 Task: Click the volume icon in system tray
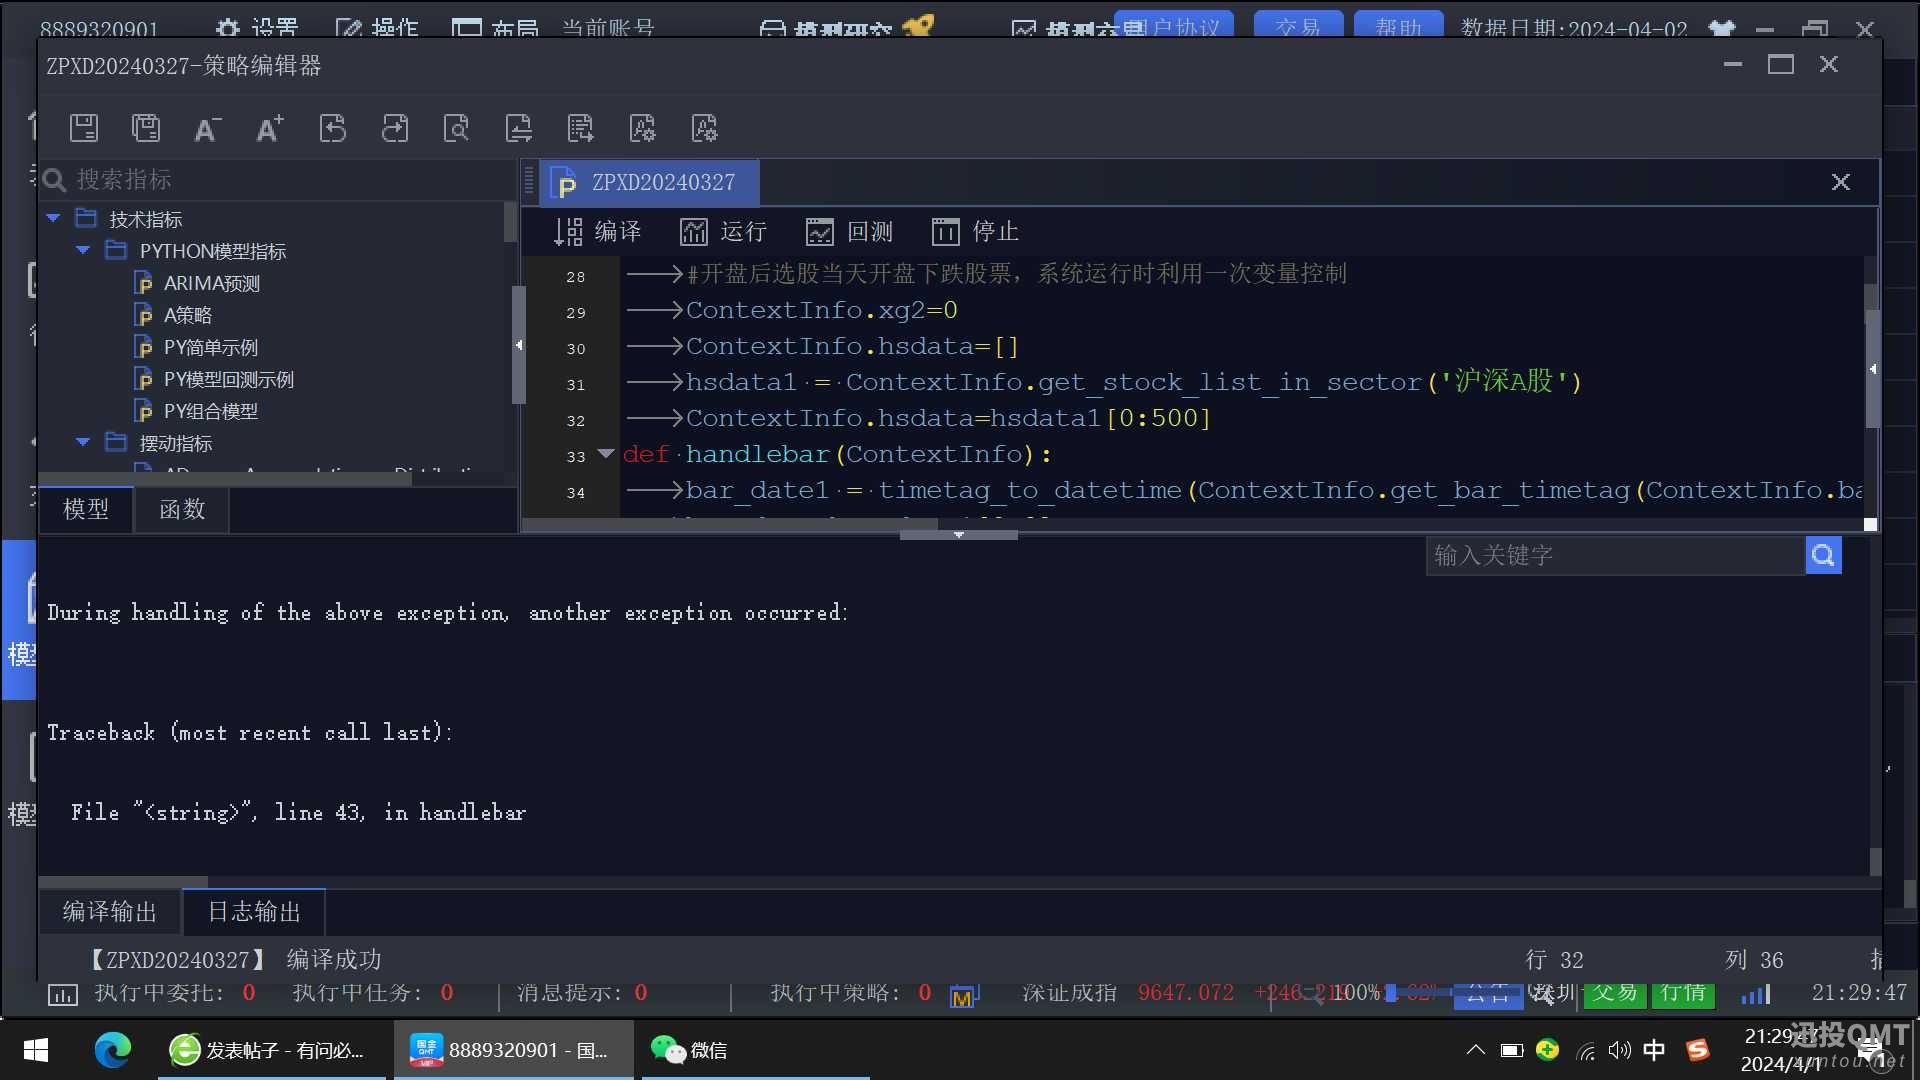click(1619, 1050)
